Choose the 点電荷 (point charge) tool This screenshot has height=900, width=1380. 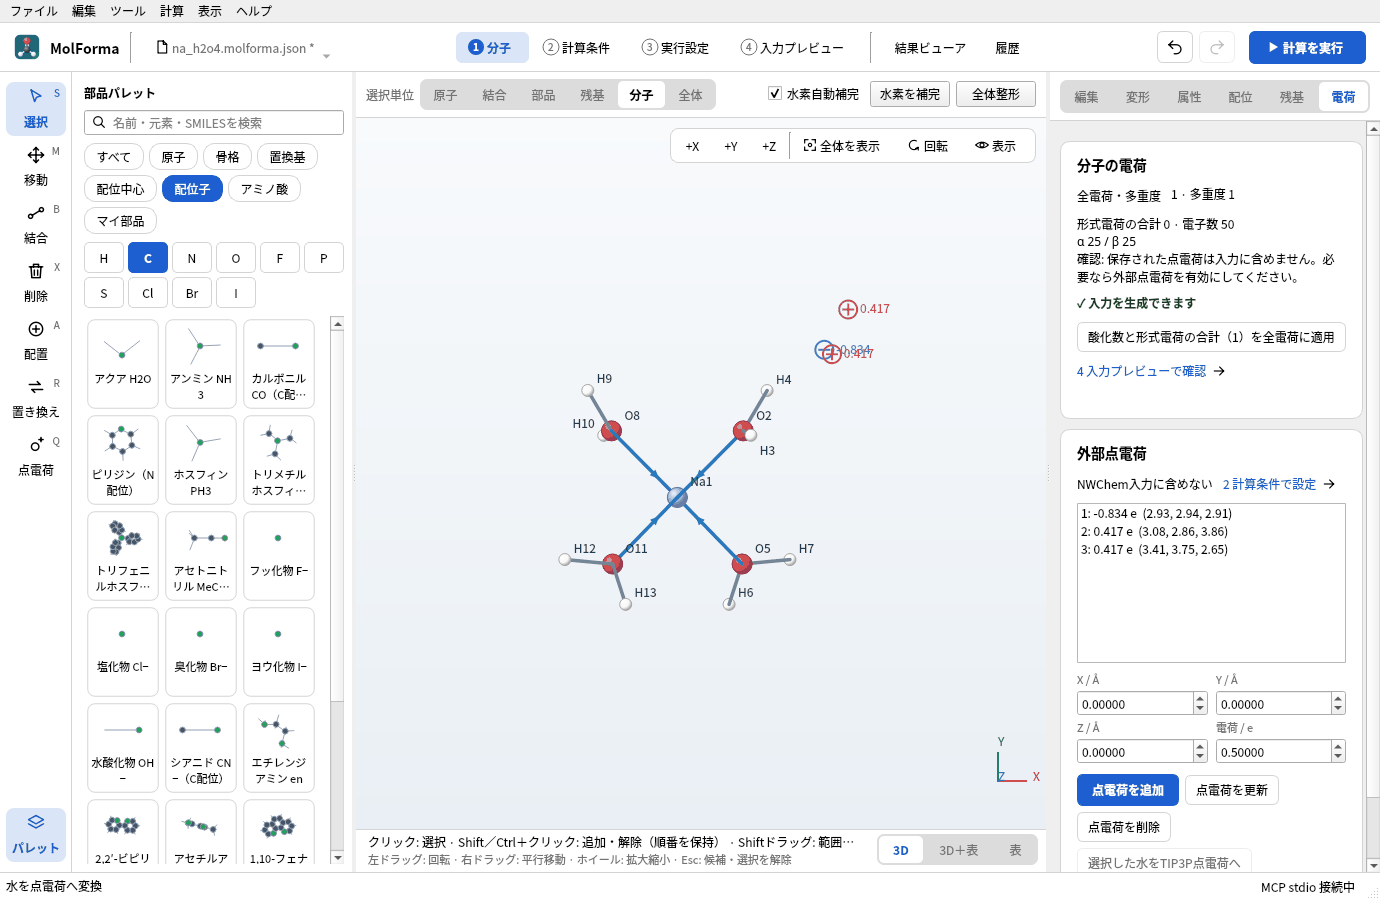pyautogui.click(x=36, y=456)
